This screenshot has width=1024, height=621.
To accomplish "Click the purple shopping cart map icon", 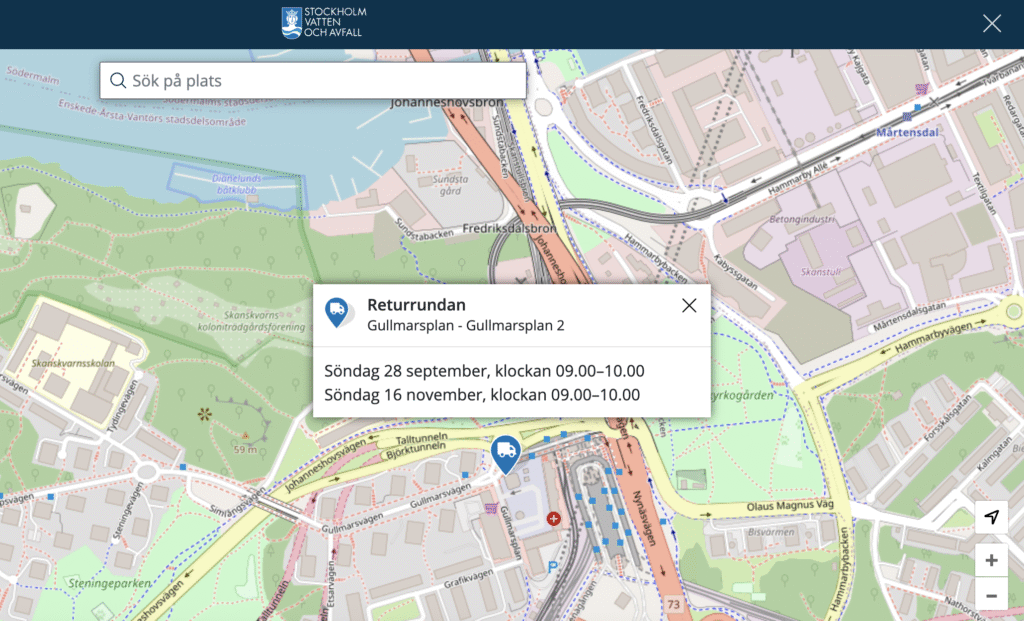I will [x=490, y=509].
